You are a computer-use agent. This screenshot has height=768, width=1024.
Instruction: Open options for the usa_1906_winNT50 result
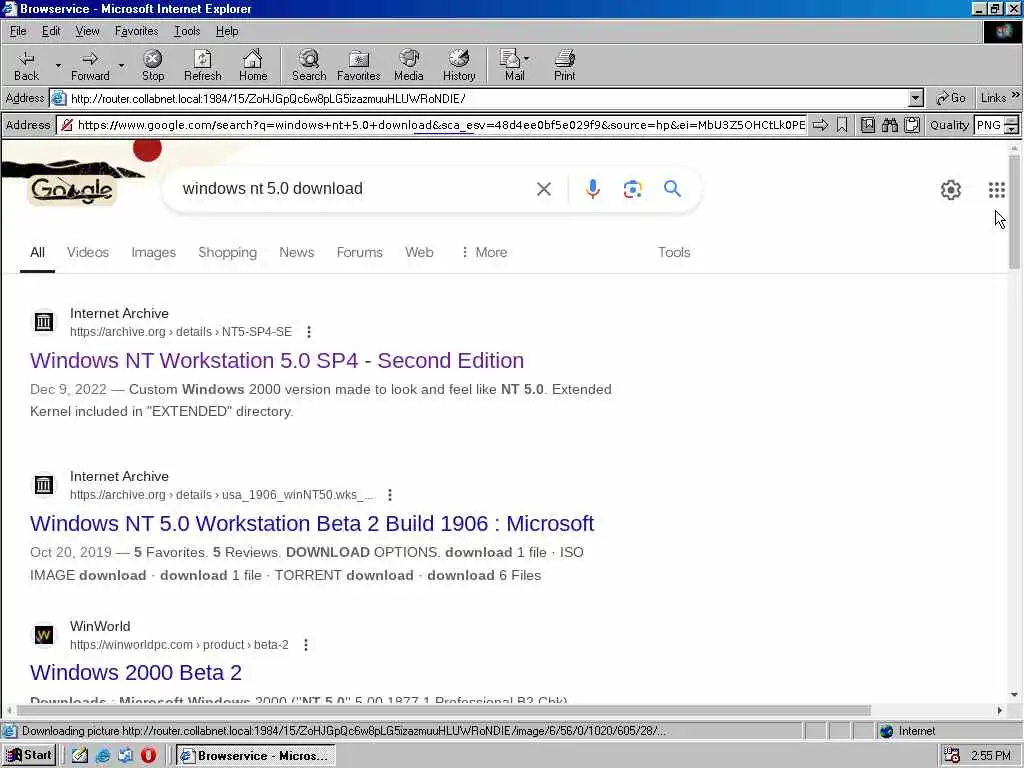[x=390, y=495]
